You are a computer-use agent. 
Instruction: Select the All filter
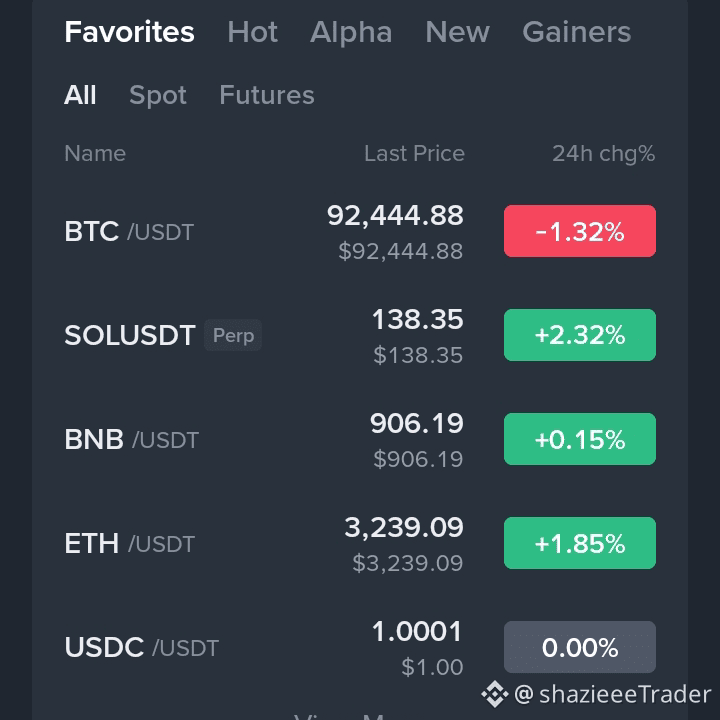[x=80, y=95]
